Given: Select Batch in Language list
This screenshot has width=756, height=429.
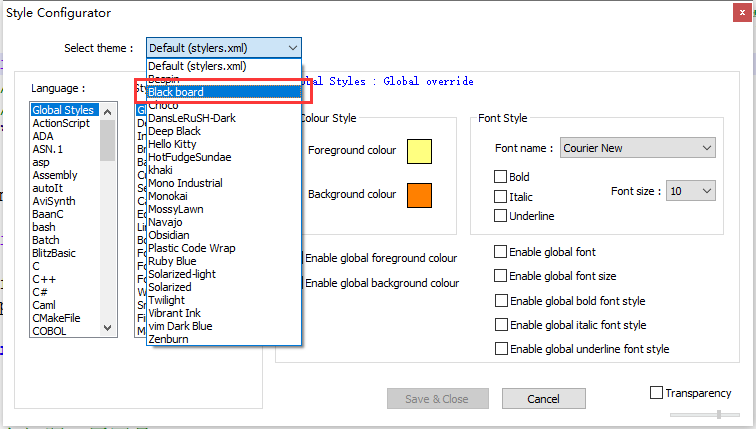Looking at the screenshot, I should coord(65,240).
